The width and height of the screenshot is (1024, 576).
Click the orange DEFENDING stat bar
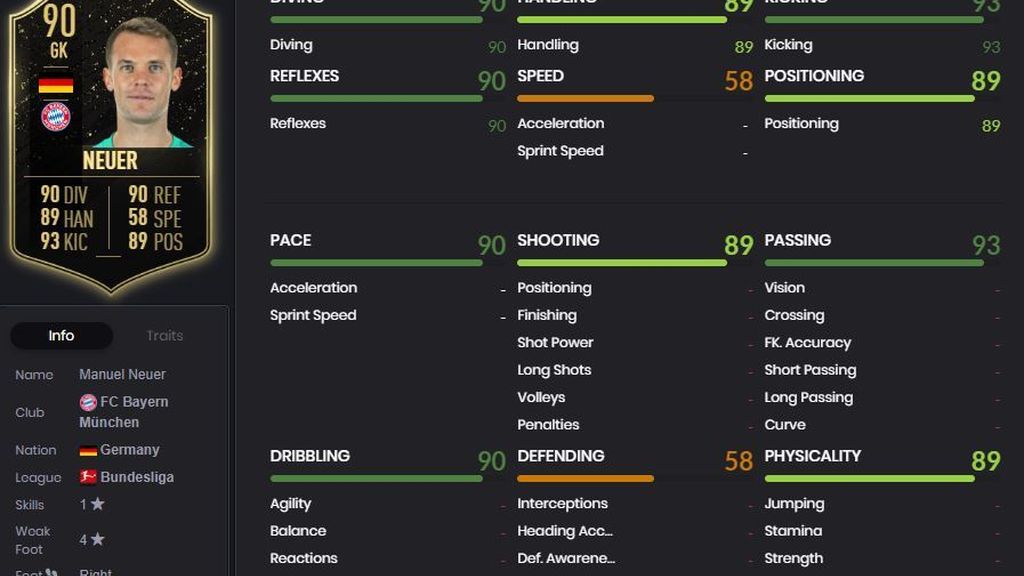pos(585,479)
